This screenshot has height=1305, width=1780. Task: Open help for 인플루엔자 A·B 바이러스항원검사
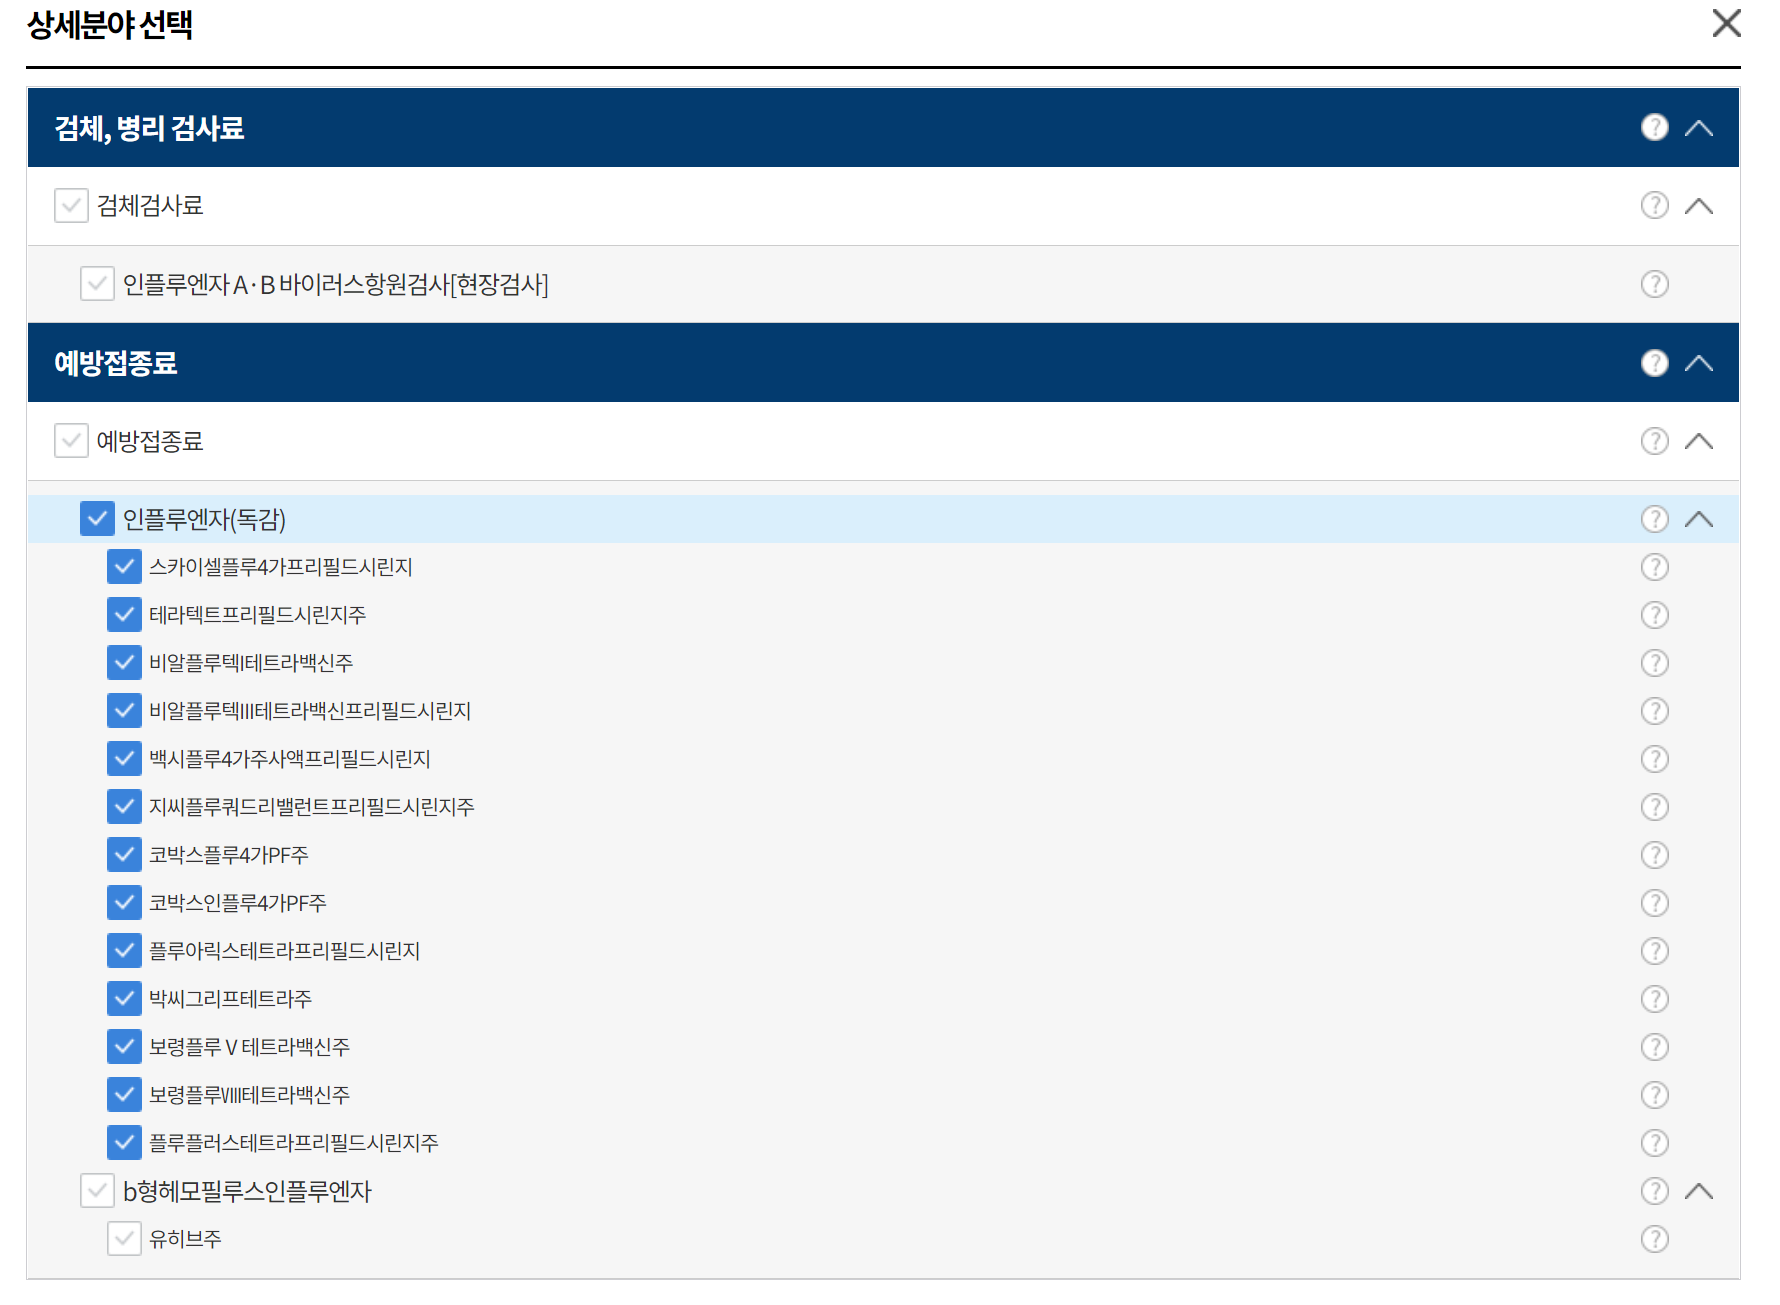1655,284
